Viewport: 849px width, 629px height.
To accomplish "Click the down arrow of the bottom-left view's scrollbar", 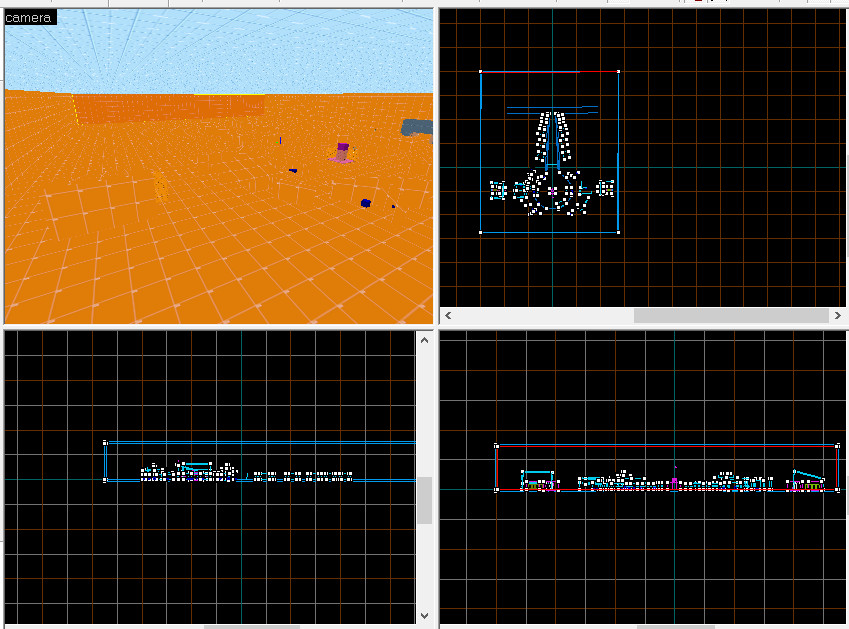I will click(x=424, y=615).
